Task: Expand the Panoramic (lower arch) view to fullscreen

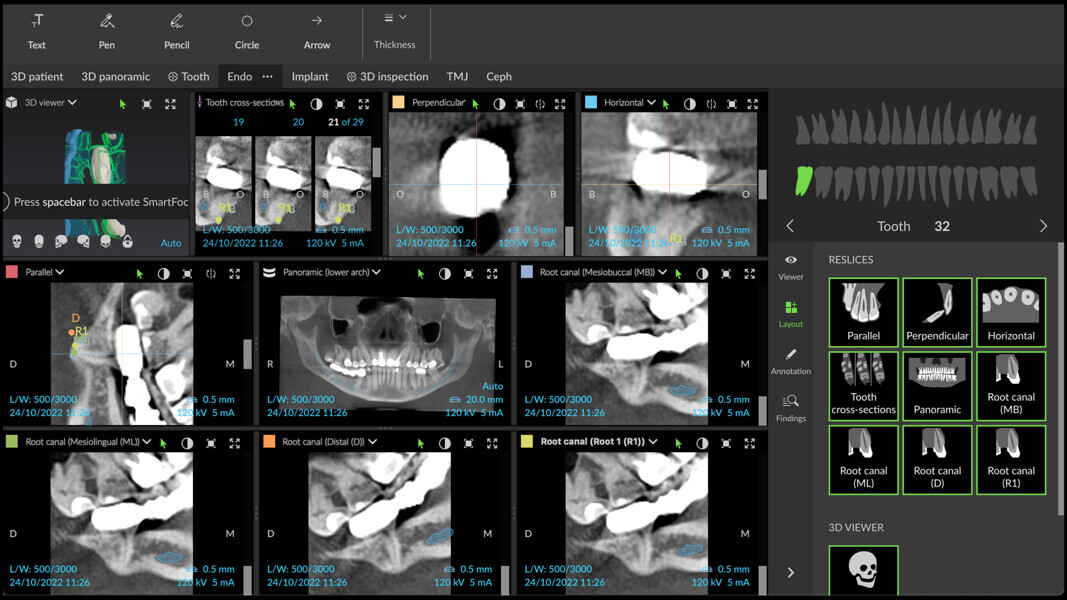Action: [x=492, y=273]
